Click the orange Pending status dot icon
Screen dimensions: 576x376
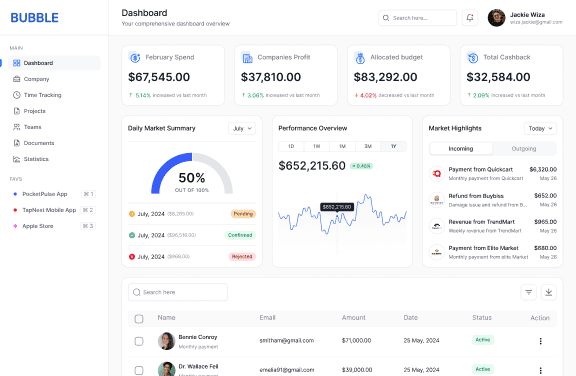tap(132, 214)
